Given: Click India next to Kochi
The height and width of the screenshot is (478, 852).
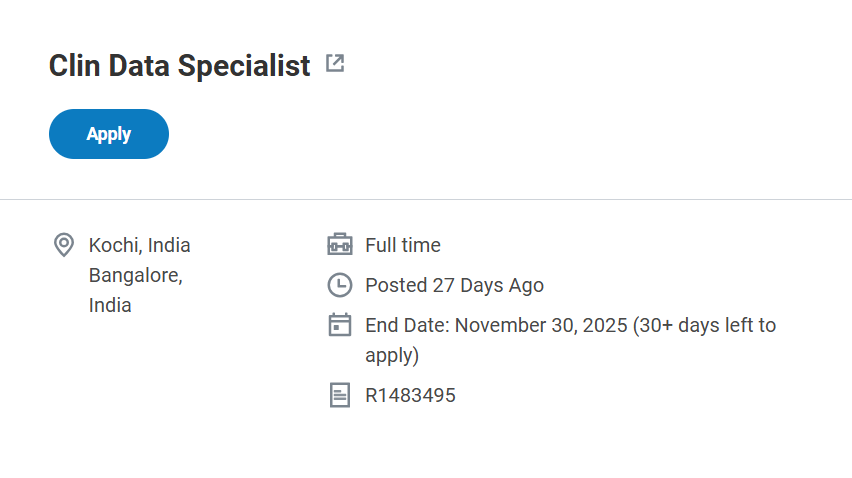Looking at the screenshot, I should [x=170, y=245].
